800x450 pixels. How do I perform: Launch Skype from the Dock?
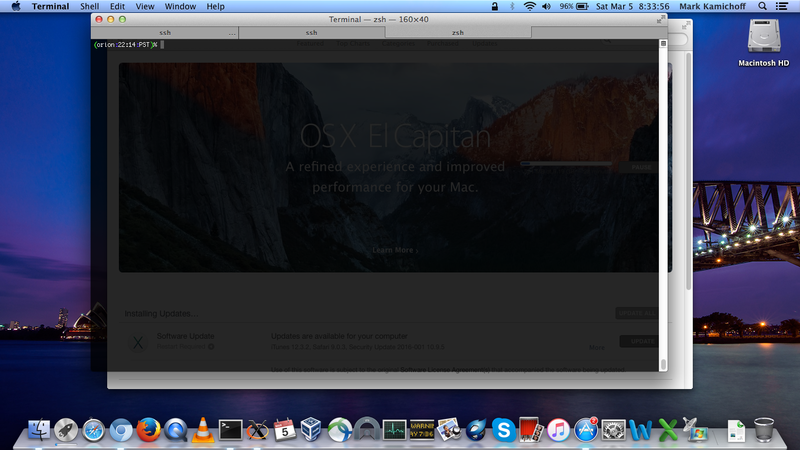click(x=504, y=430)
